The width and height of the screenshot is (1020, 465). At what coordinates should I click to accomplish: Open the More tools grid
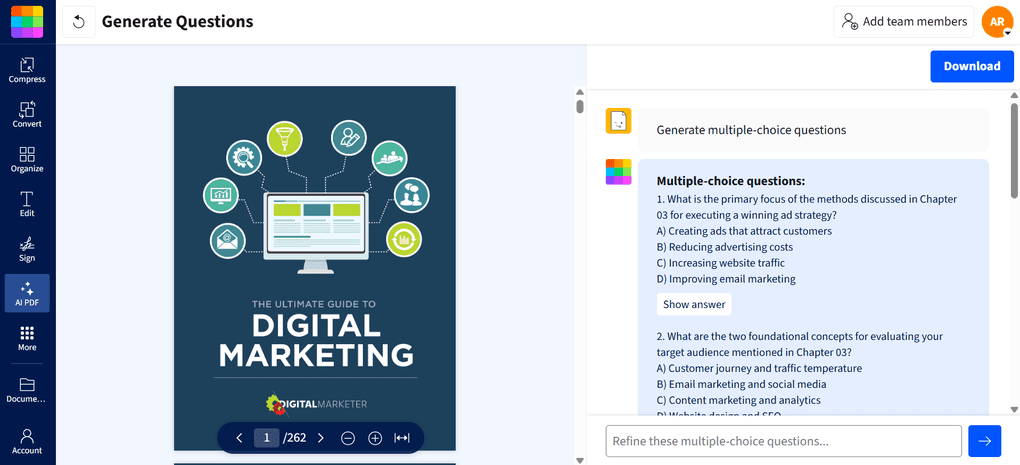[27, 339]
